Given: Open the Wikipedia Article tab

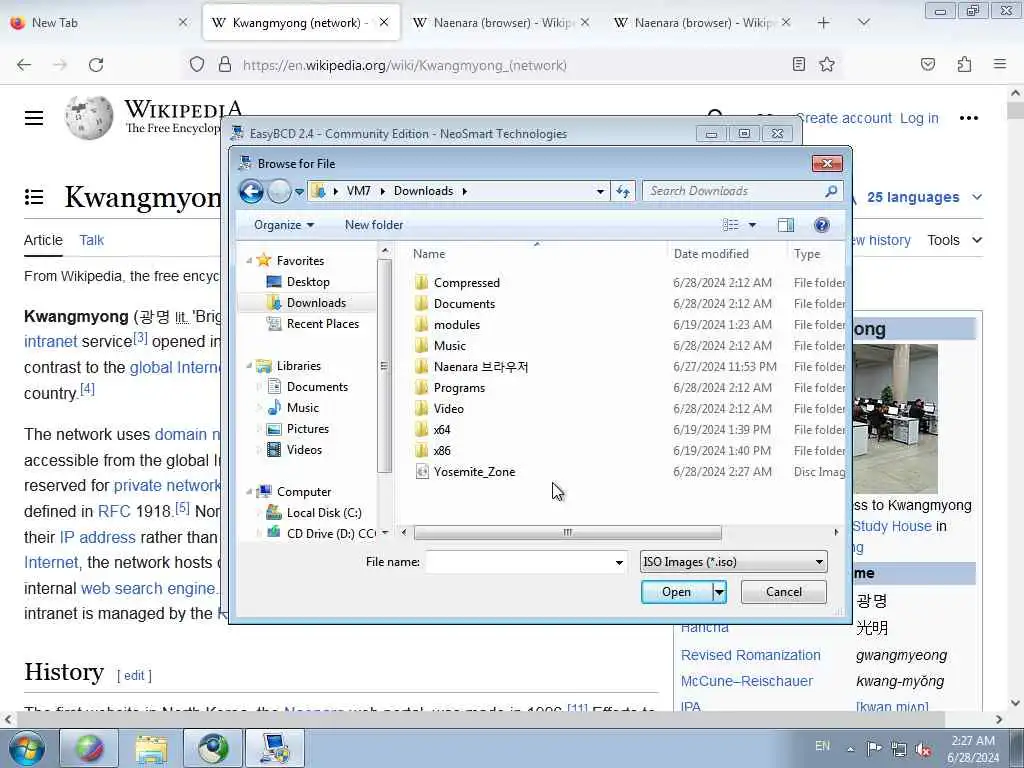Looking at the screenshot, I should [x=43, y=240].
